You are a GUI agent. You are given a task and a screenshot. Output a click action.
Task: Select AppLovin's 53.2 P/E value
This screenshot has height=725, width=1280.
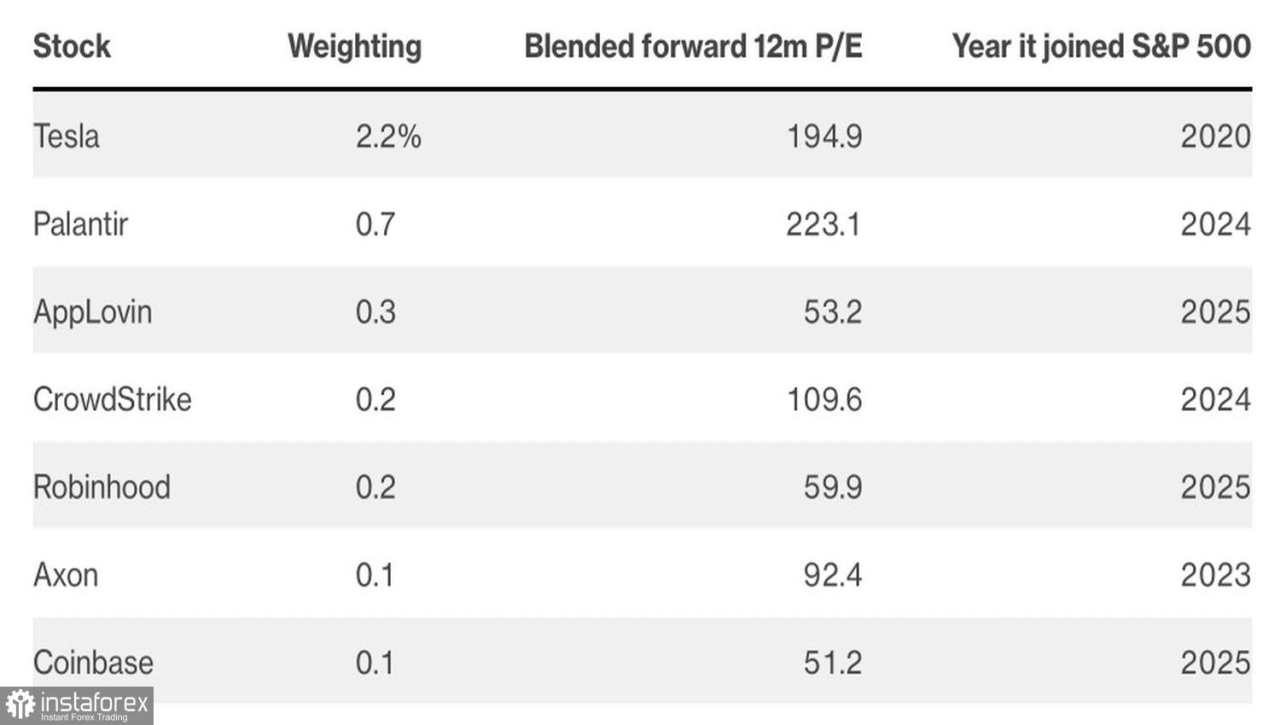click(832, 311)
